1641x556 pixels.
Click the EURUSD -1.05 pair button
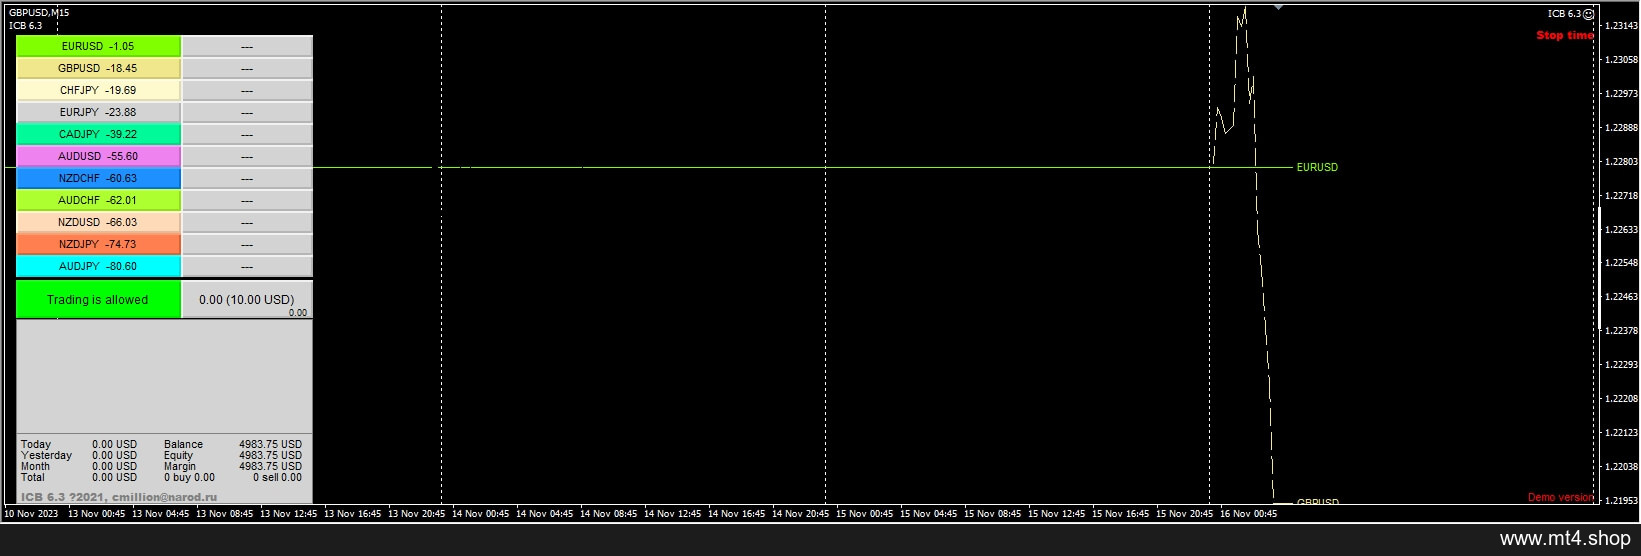98,46
